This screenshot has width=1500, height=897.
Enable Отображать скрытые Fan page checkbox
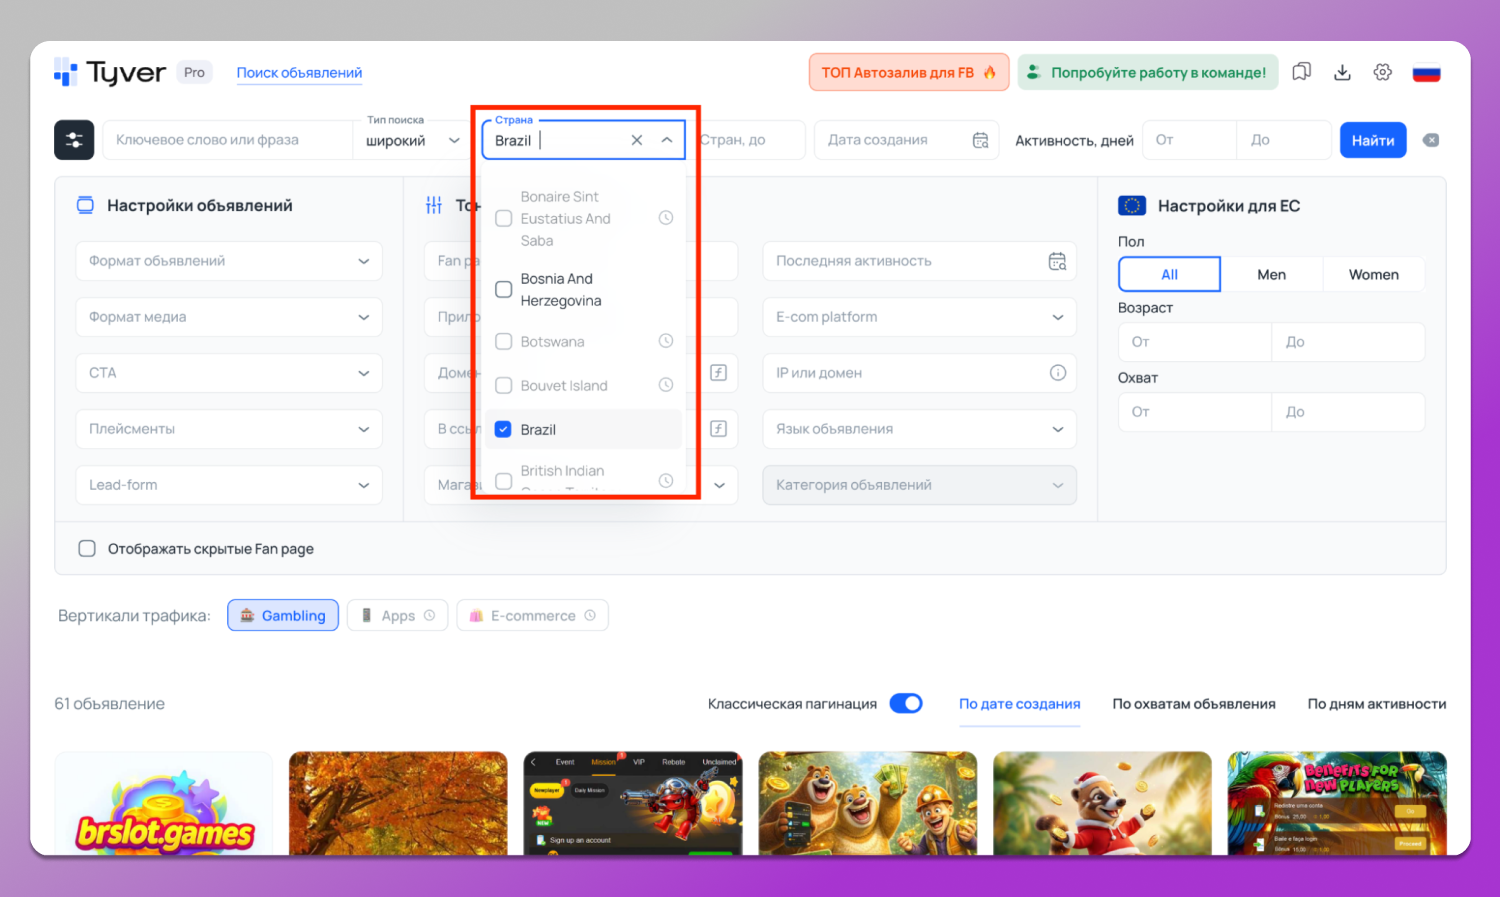point(87,548)
